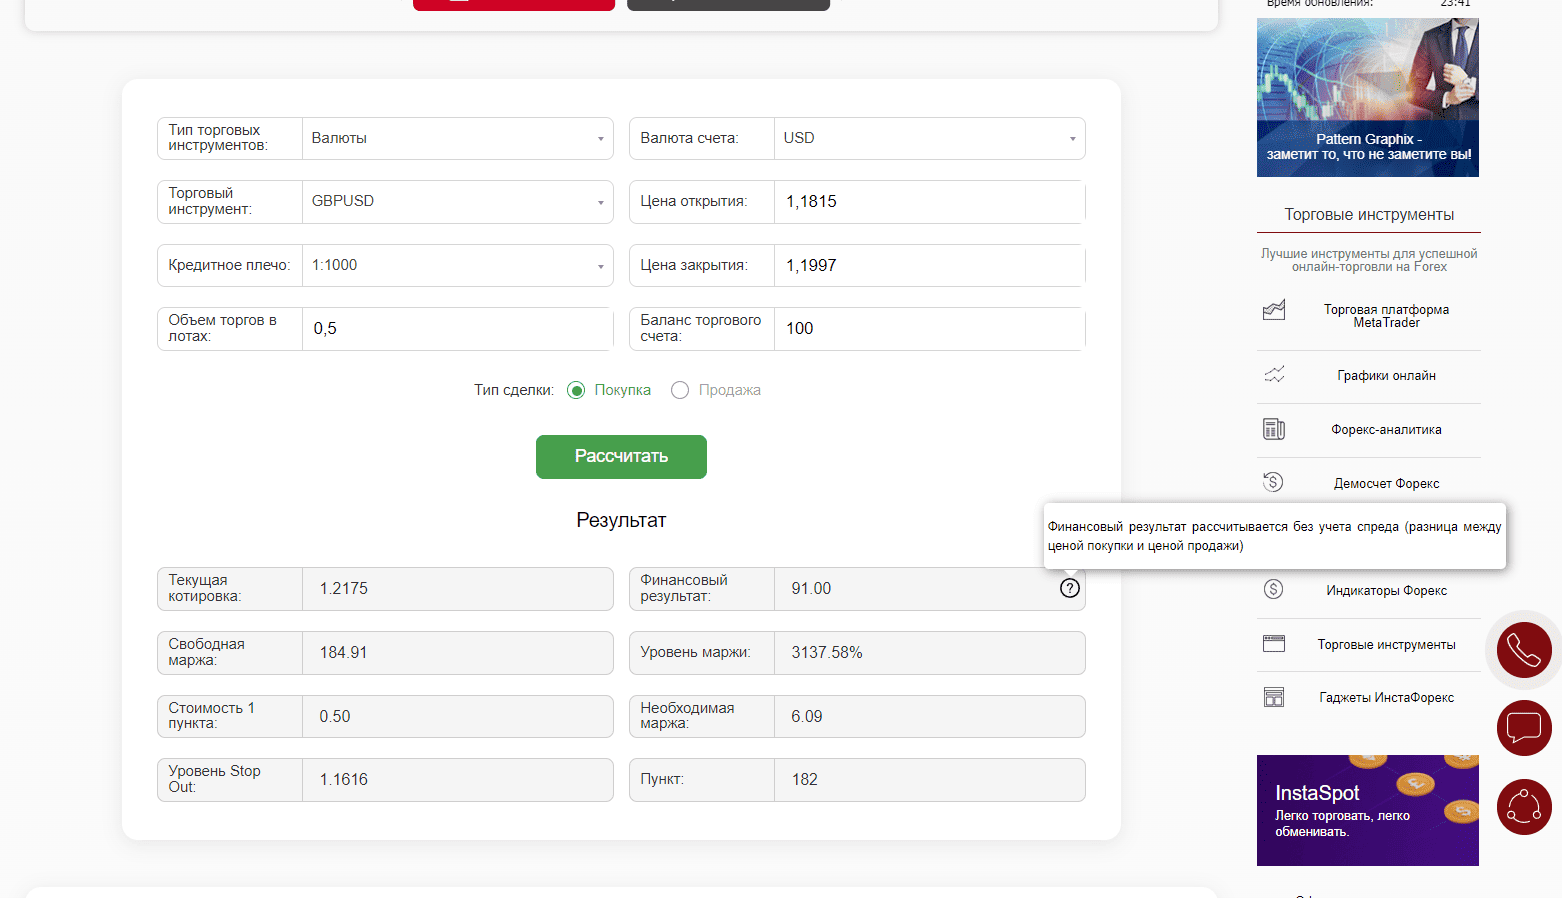Click the Forex indicators coin icon
This screenshot has height=898, width=1562.
(x=1273, y=589)
